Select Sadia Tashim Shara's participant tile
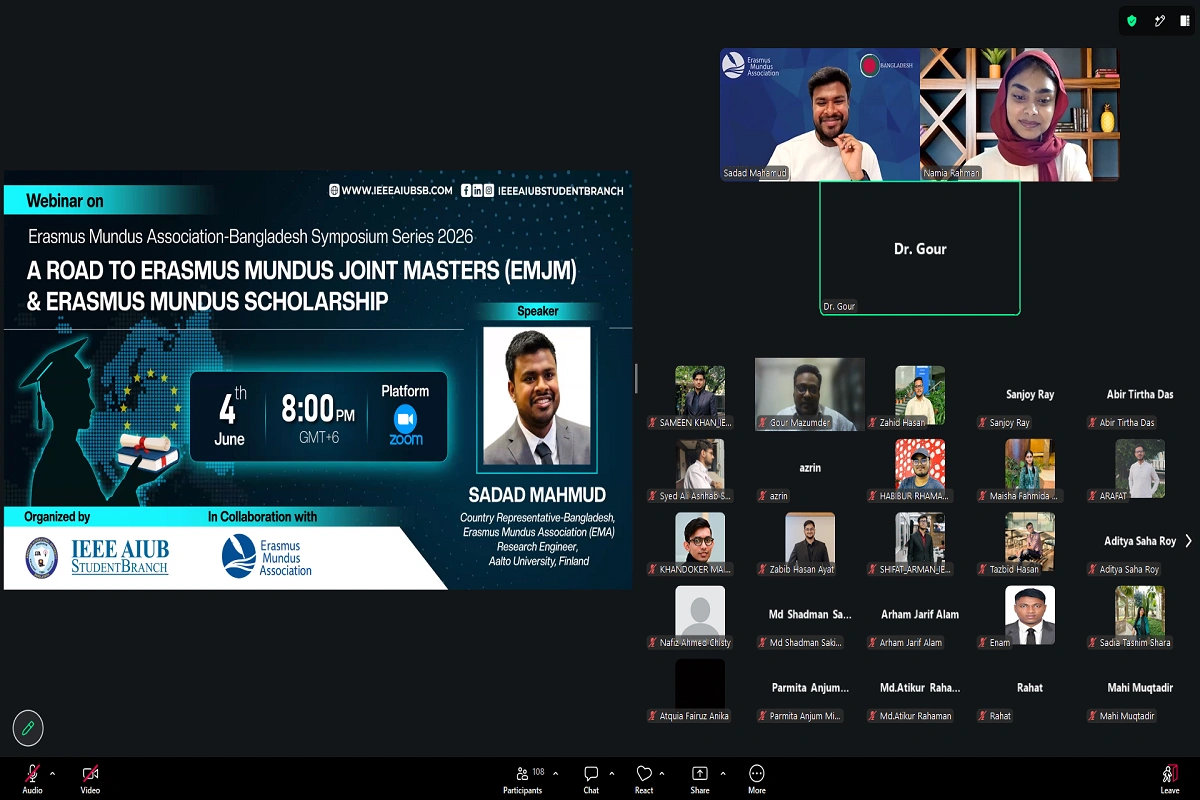 tap(1140, 616)
